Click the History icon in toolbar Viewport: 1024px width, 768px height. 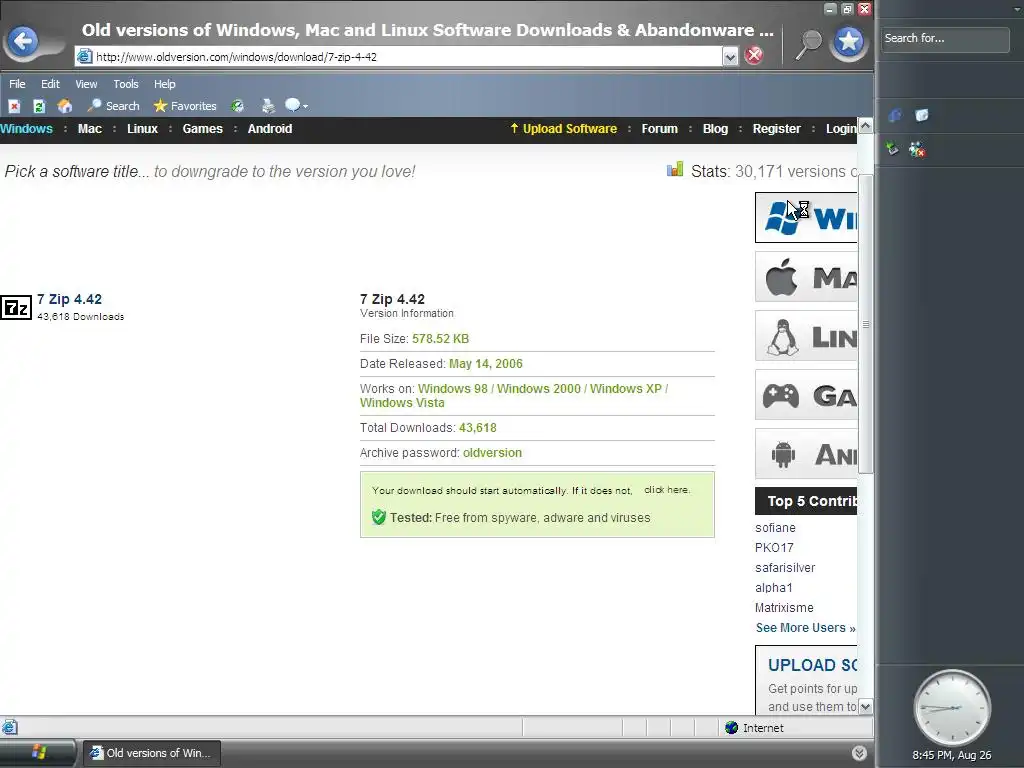pyautogui.click(x=238, y=106)
